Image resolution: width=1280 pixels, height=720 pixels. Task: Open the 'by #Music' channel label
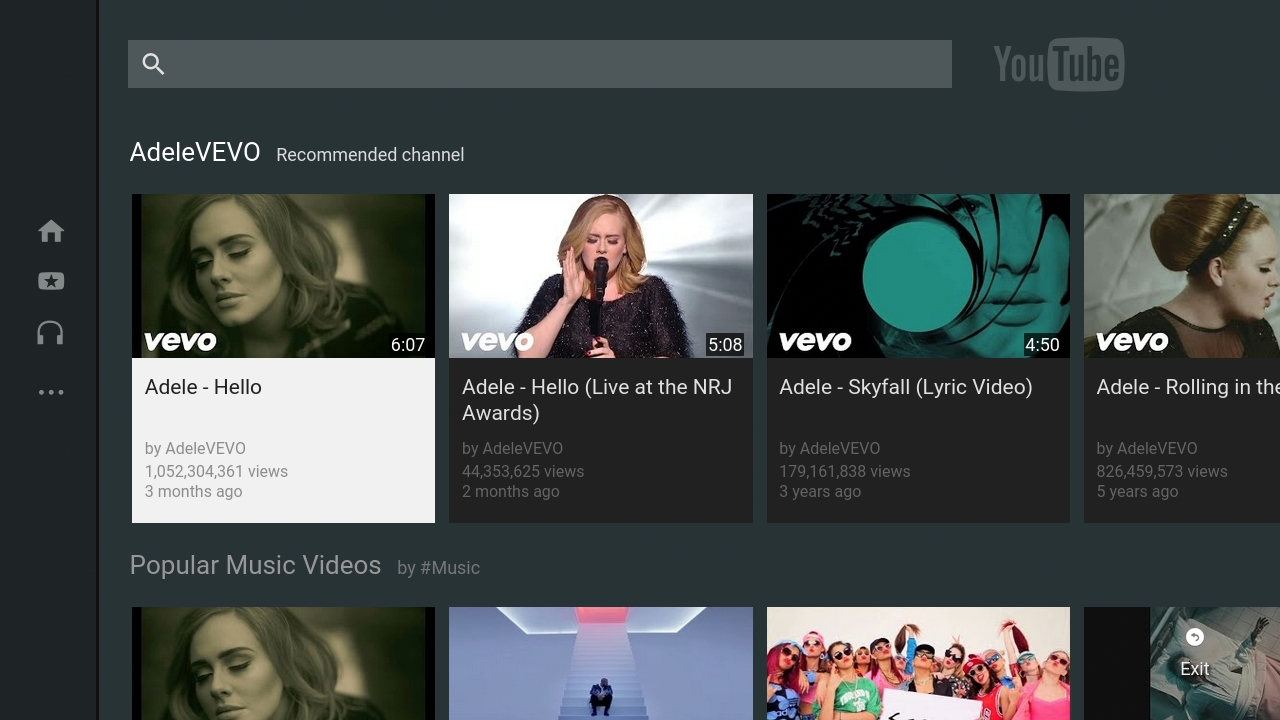pos(438,568)
